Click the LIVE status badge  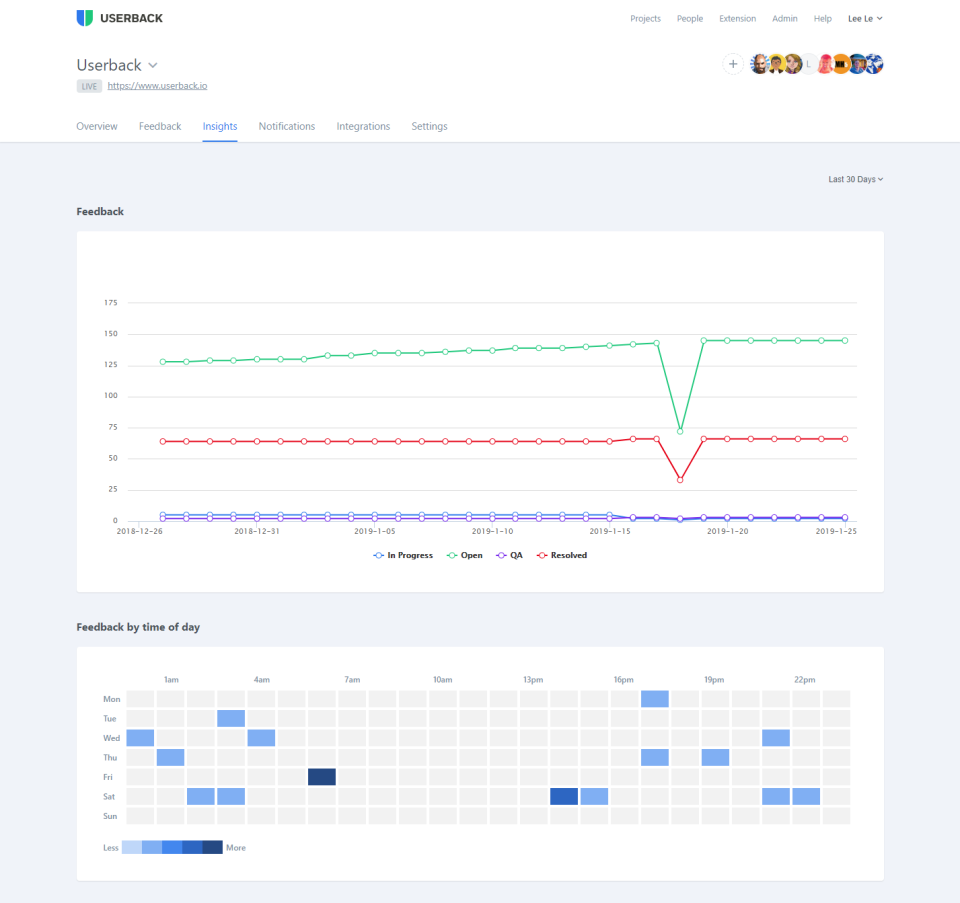[89, 86]
